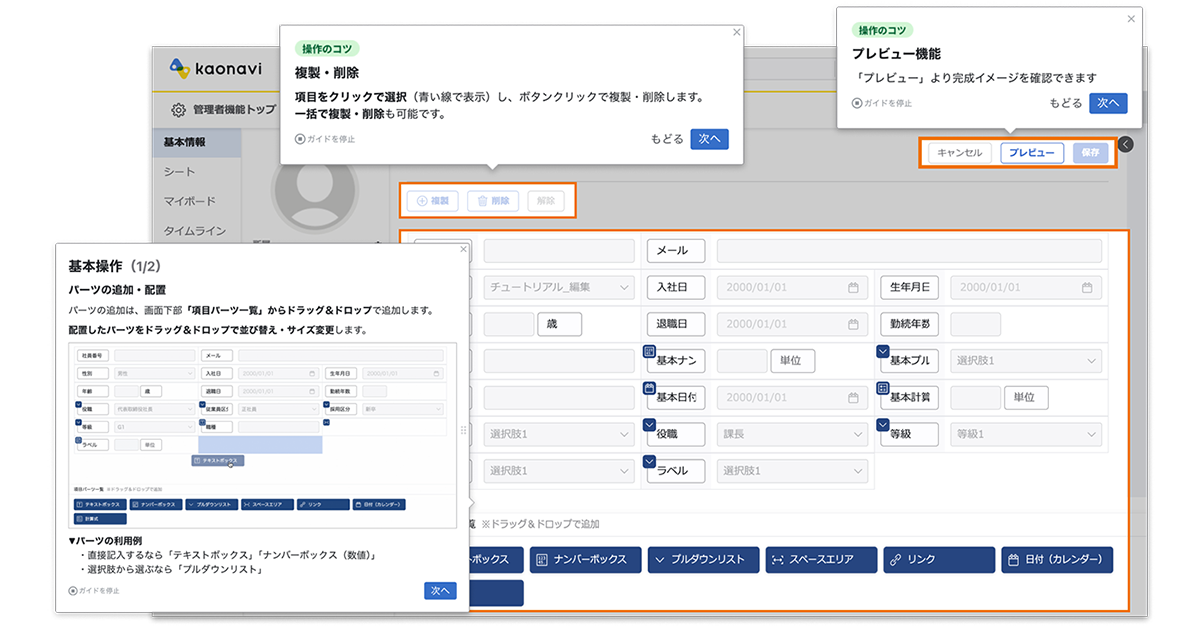Stop guide in 基本操作 tooltip

click(x=94, y=591)
